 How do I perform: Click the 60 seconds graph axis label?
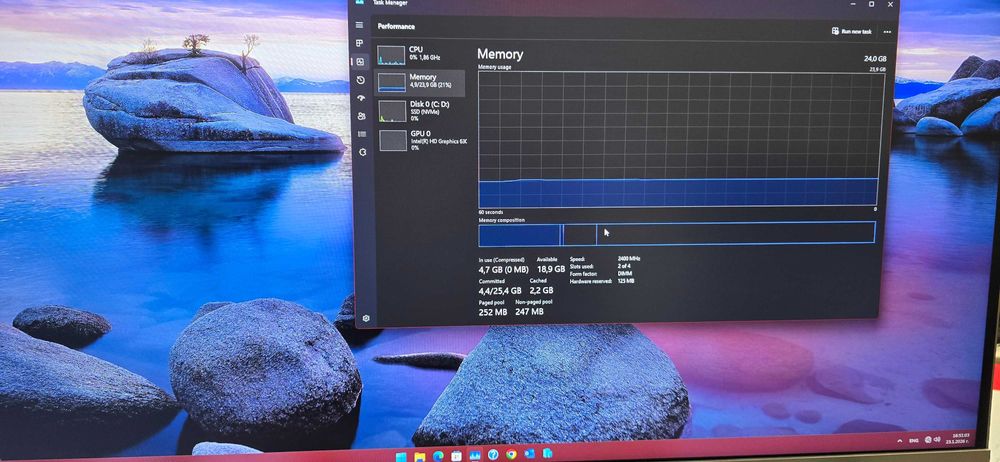pos(490,212)
